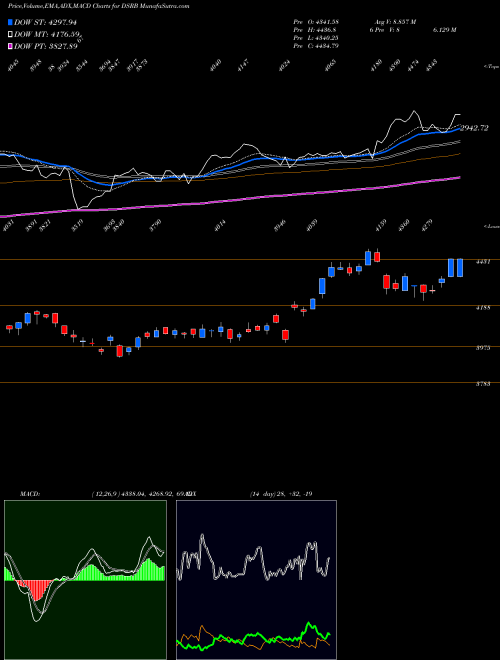500x660 pixels.
Task: Click the ADX (14 day) values text
Action: 281,494
